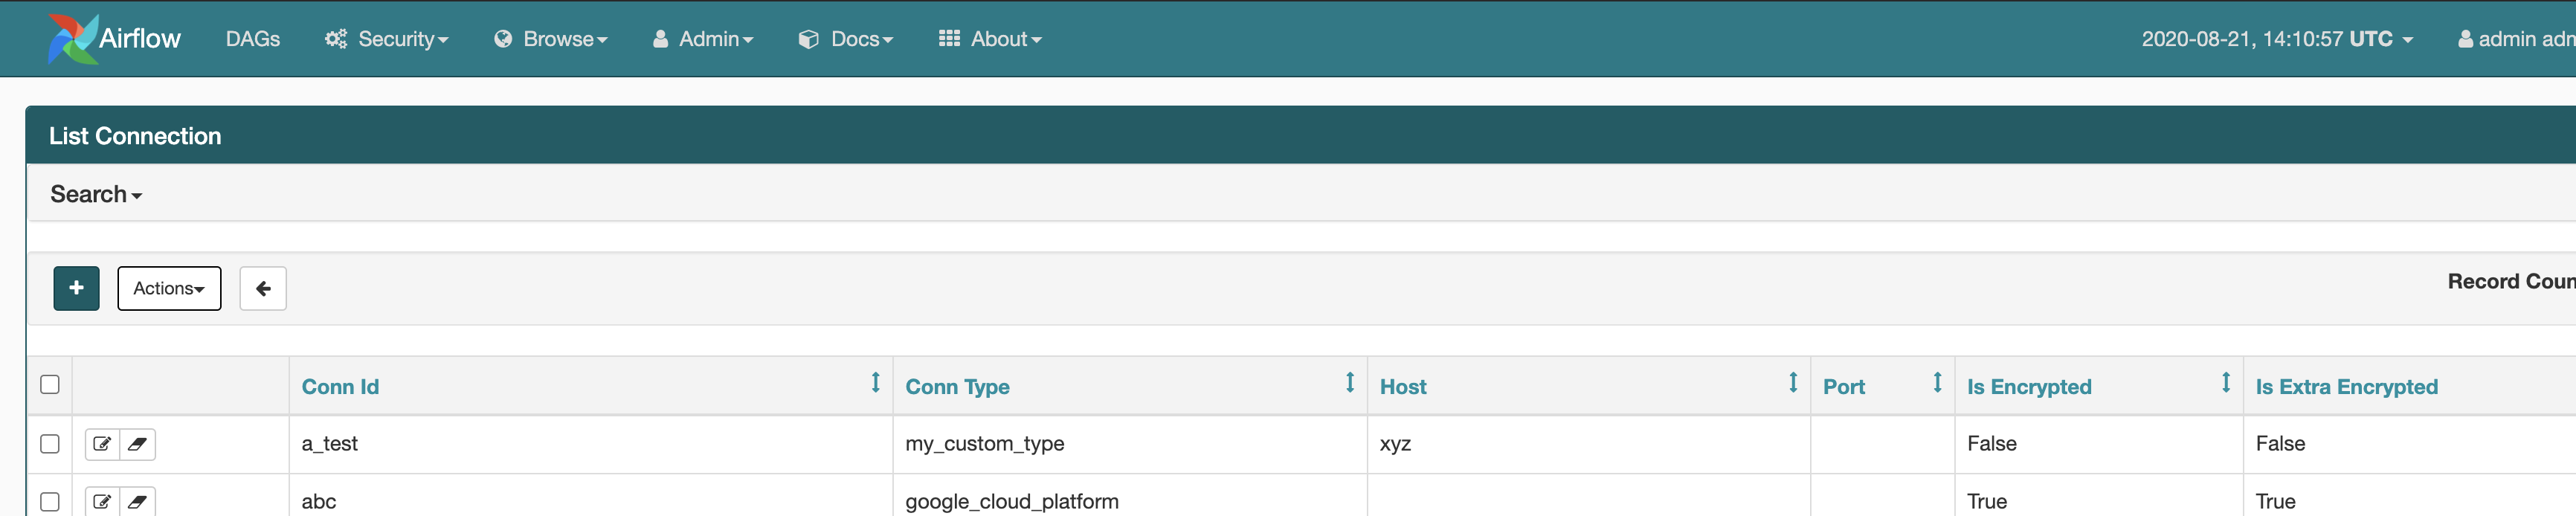Image resolution: width=2576 pixels, height=516 pixels.
Task: Open the Admin menu
Action: tap(703, 39)
